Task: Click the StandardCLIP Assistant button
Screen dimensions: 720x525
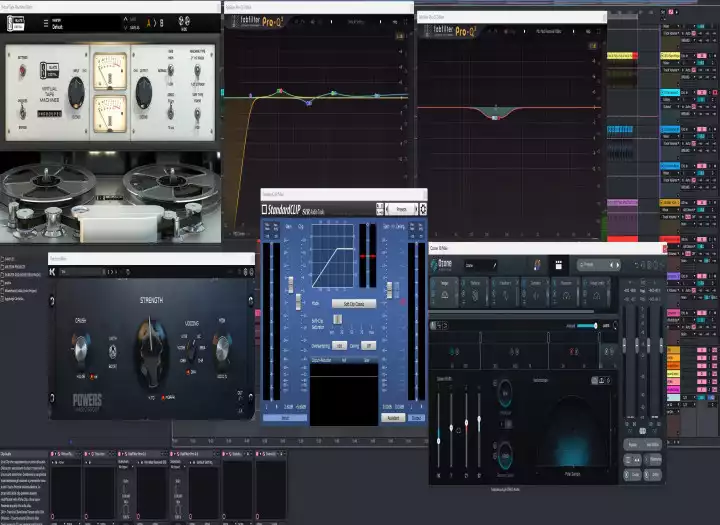Action: coord(393,418)
